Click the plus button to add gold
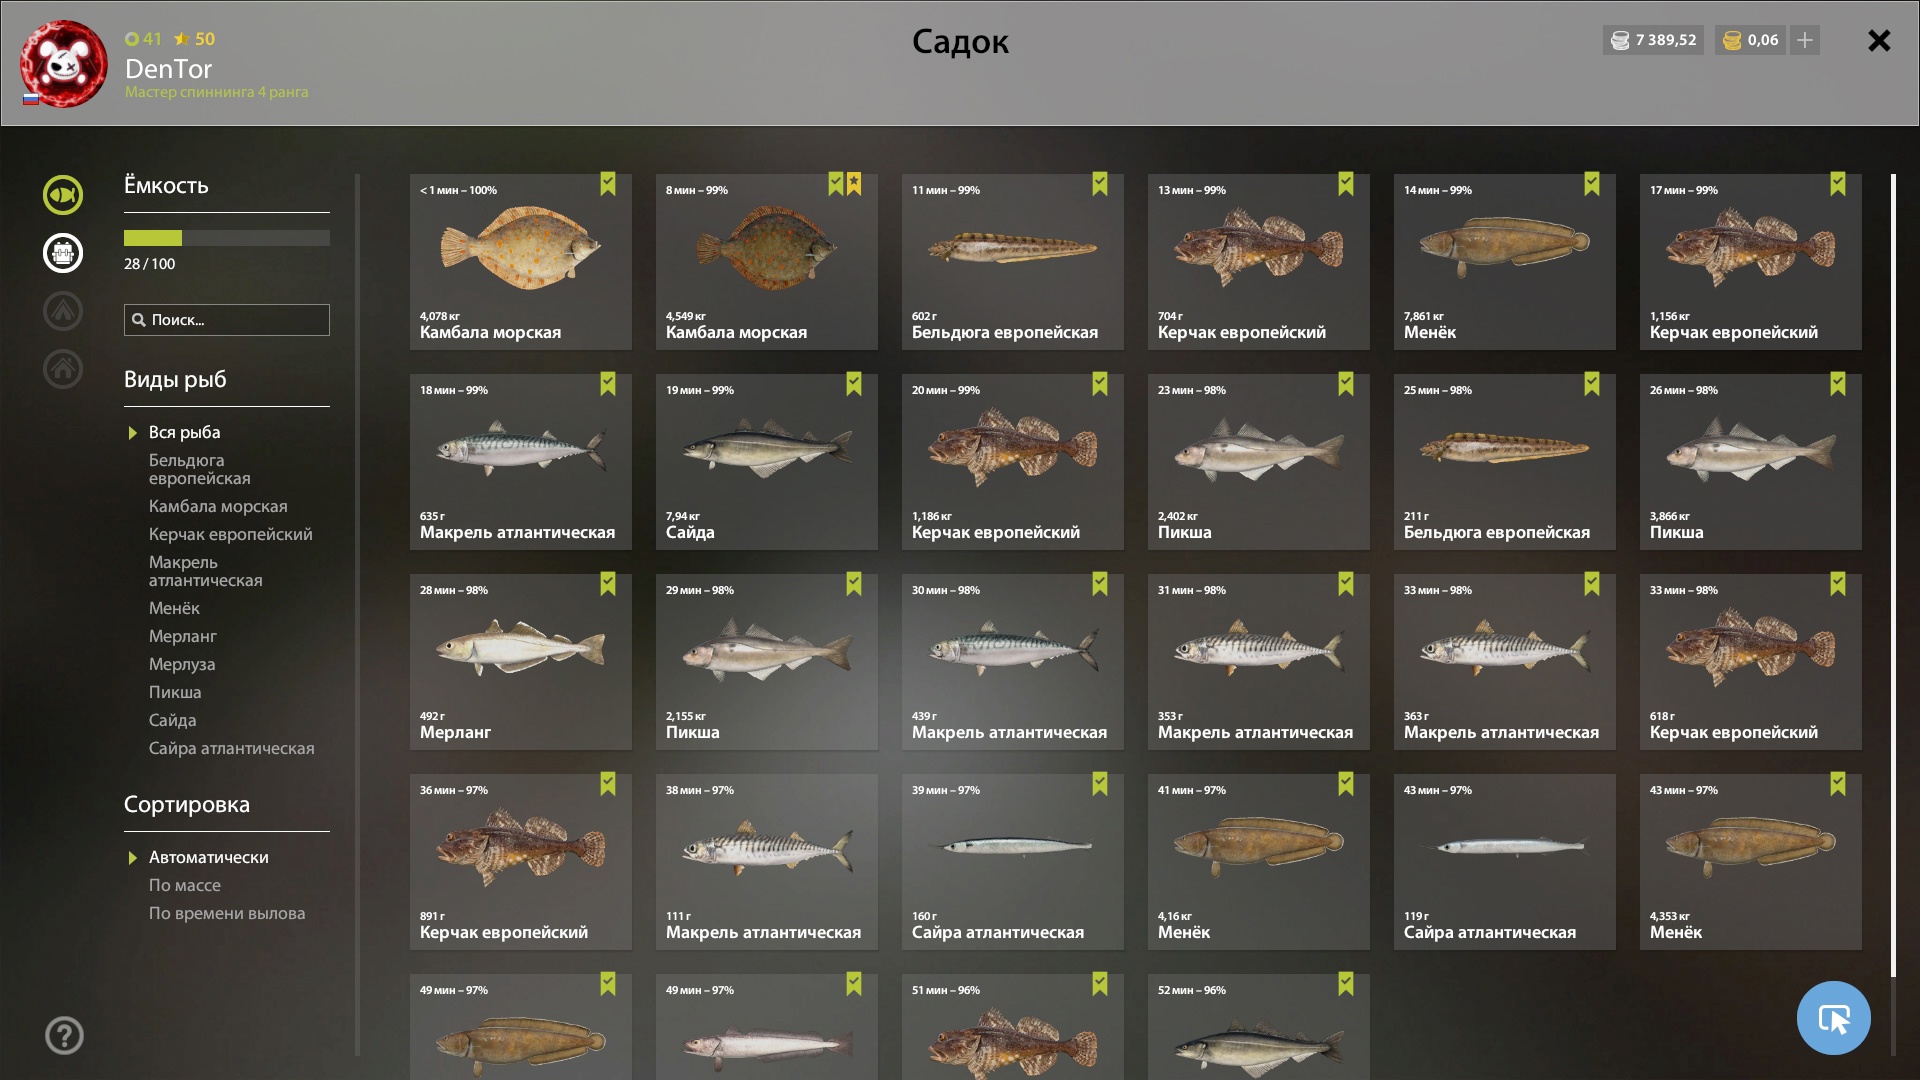Image resolution: width=1920 pixels, height=1080 pixels. click(1805, 40)
